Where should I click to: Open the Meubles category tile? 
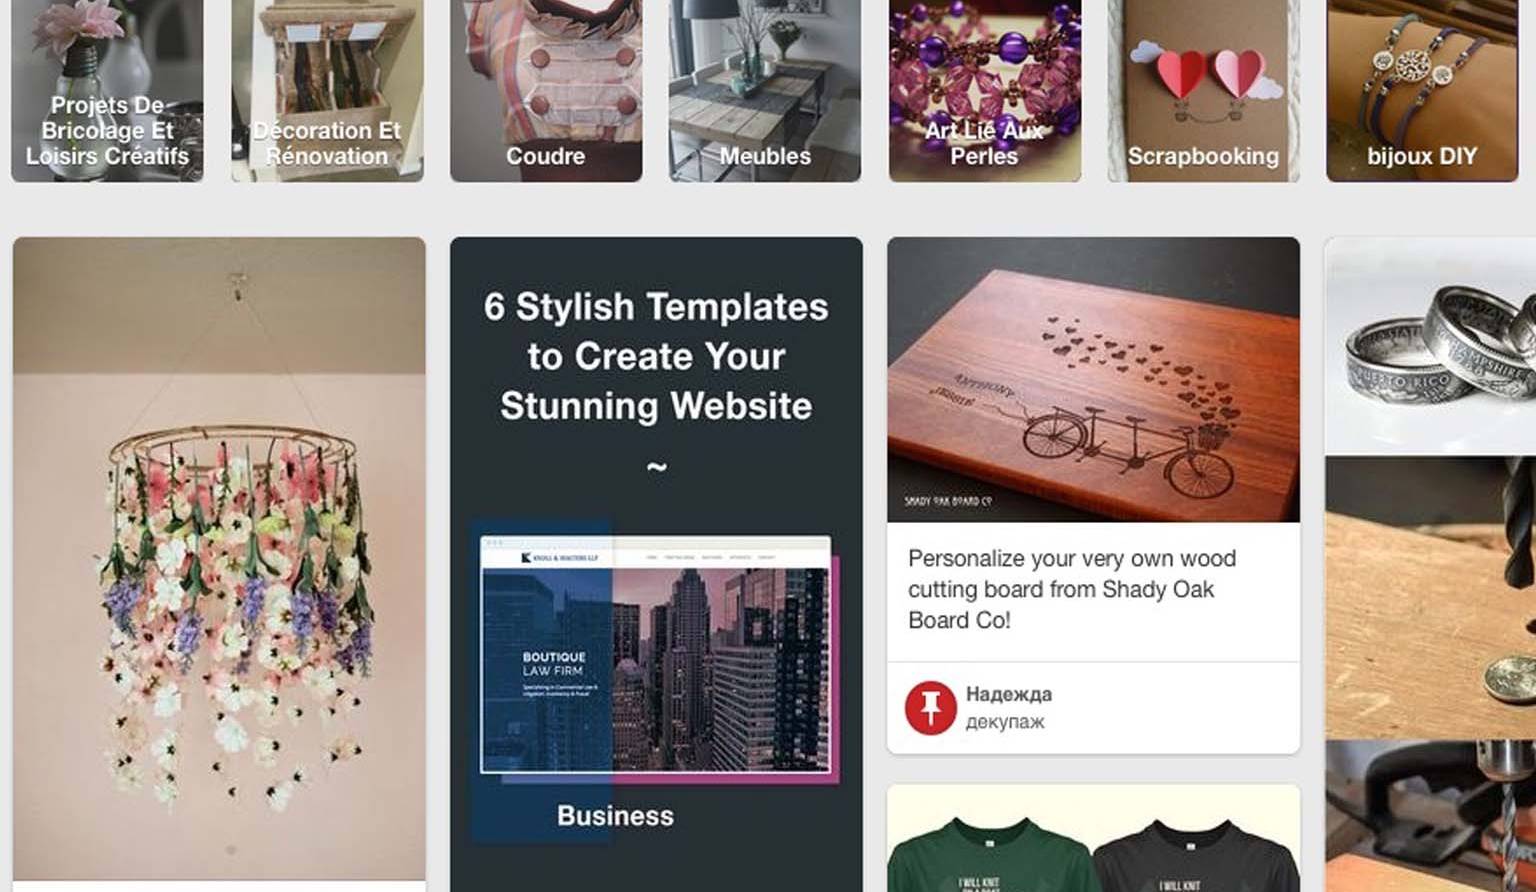(765, 91)
